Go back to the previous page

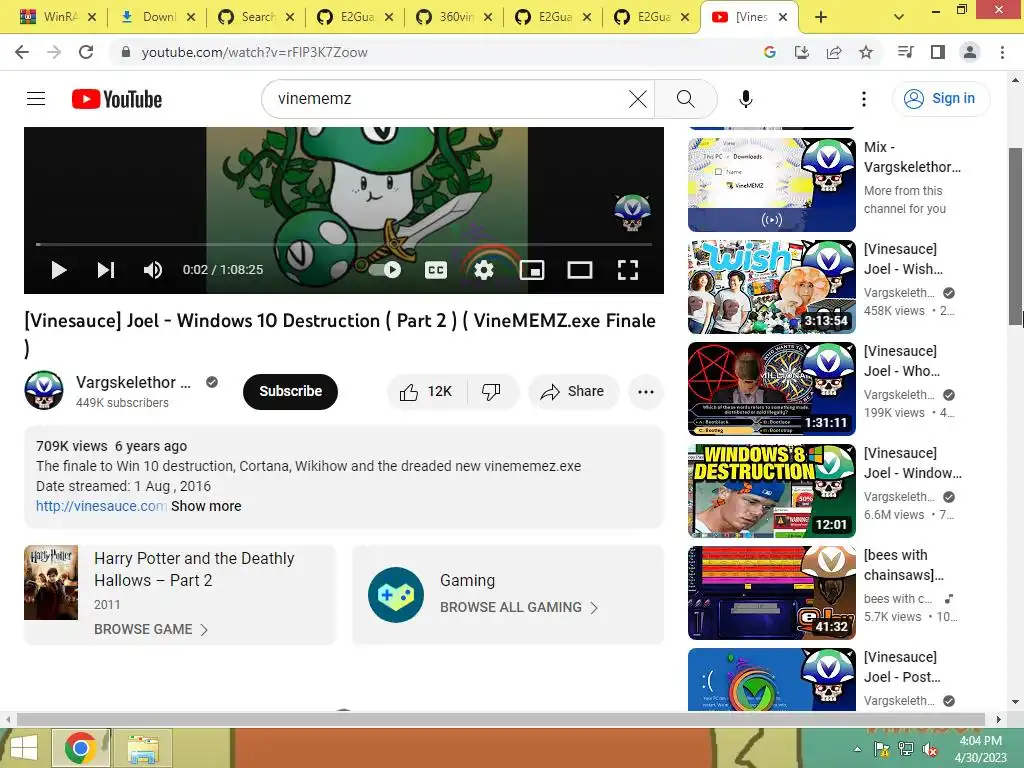[x=22, y=52]
